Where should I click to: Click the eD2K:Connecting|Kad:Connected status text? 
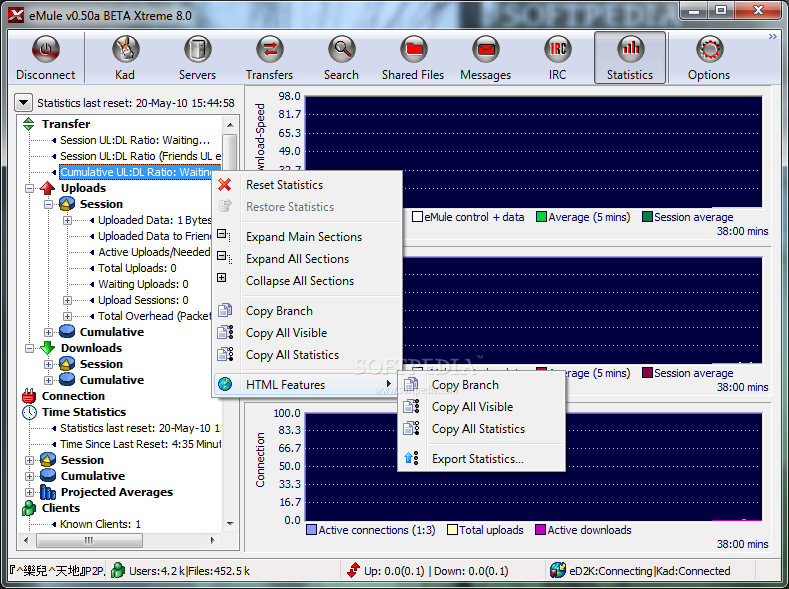(650, 571)
